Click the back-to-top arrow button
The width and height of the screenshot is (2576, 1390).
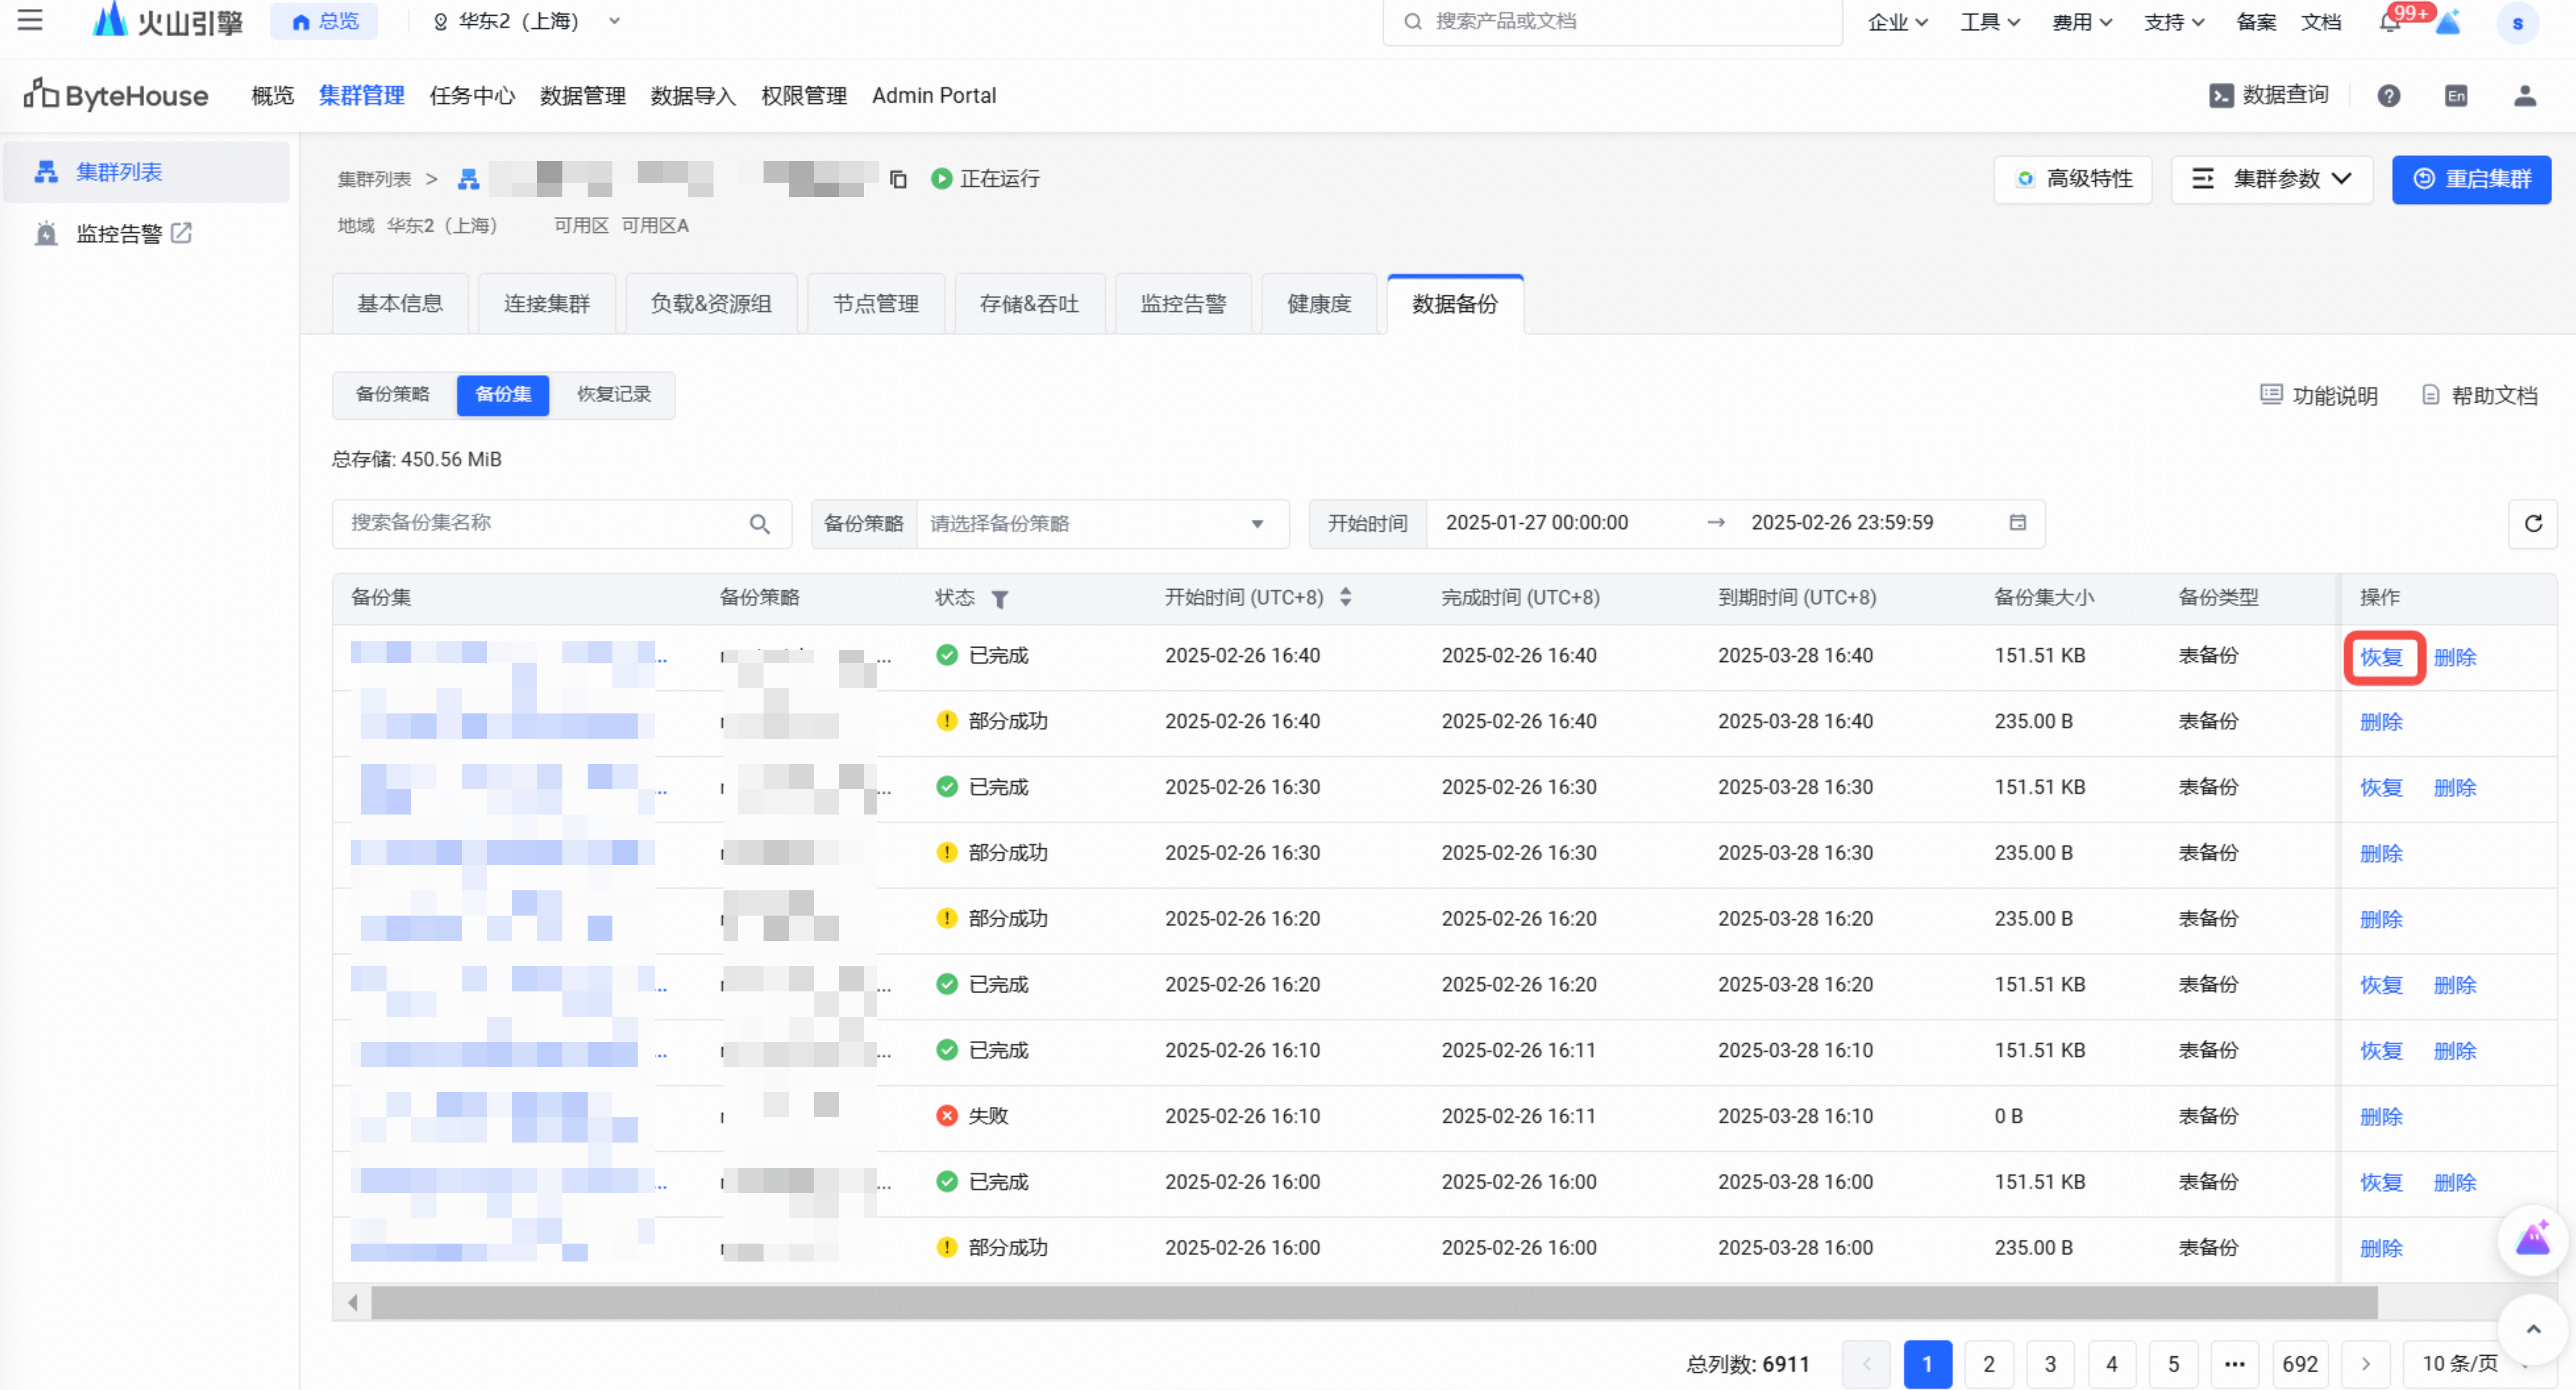click(x=2533, y=1329)
